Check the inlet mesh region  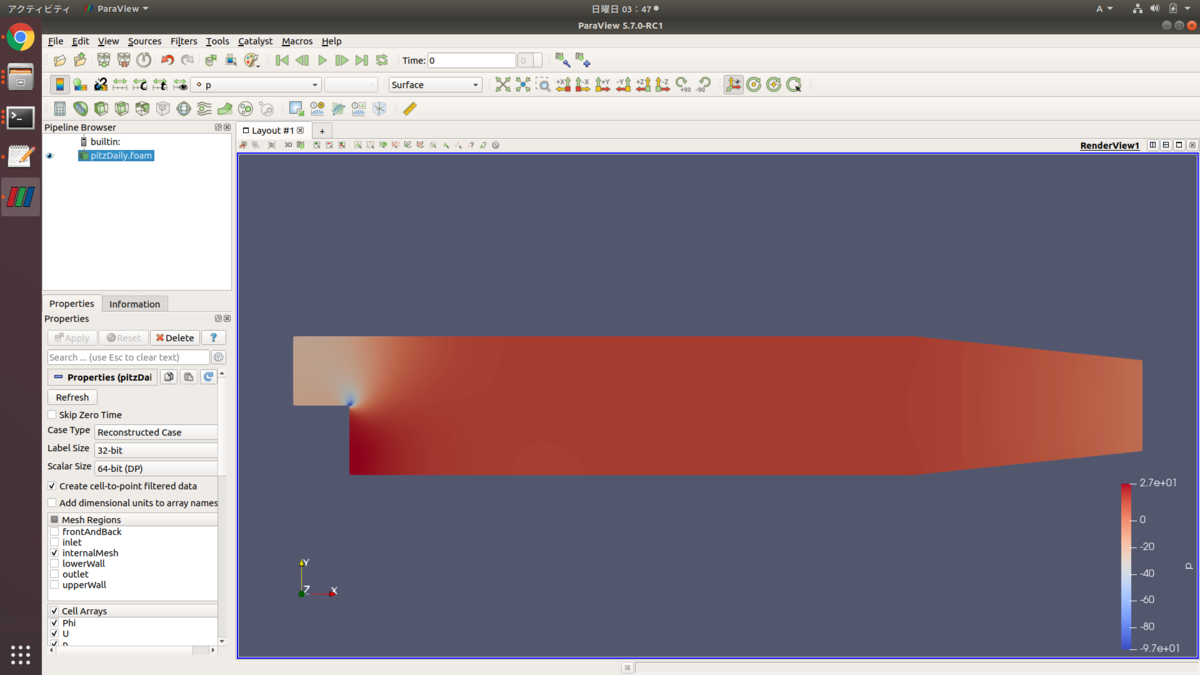55,543
